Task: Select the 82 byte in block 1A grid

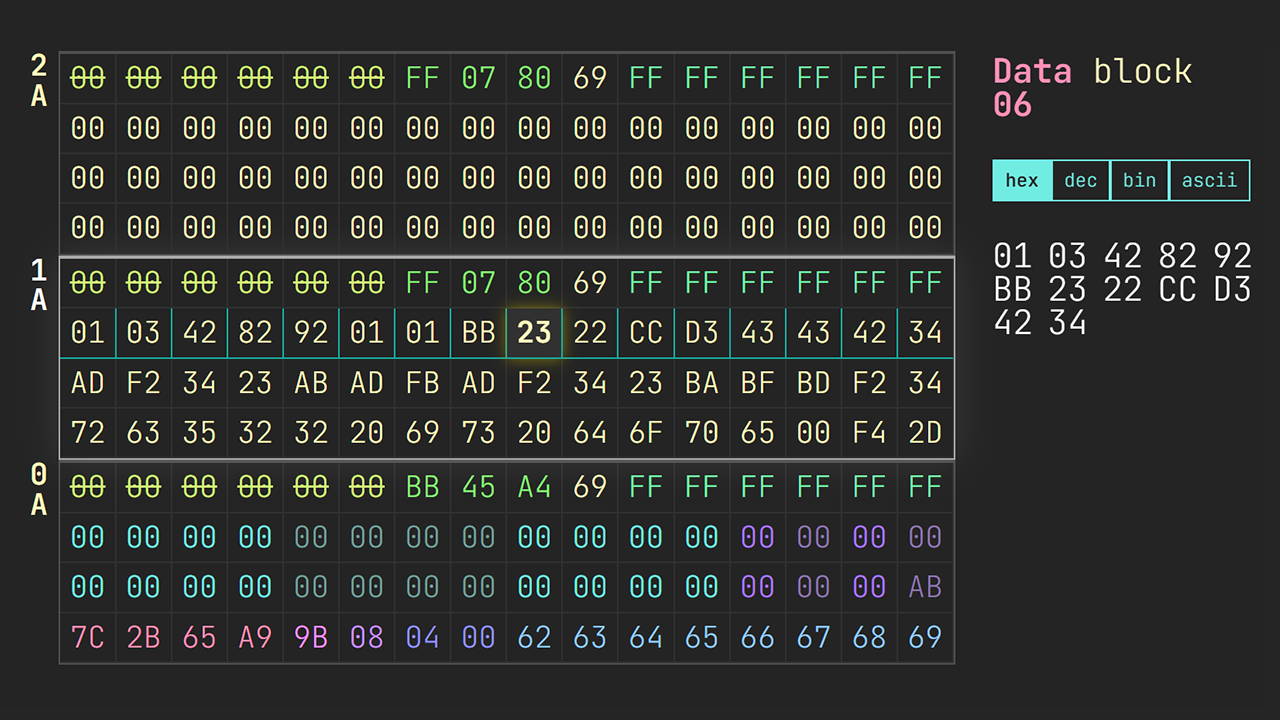Action: [255, 332]
